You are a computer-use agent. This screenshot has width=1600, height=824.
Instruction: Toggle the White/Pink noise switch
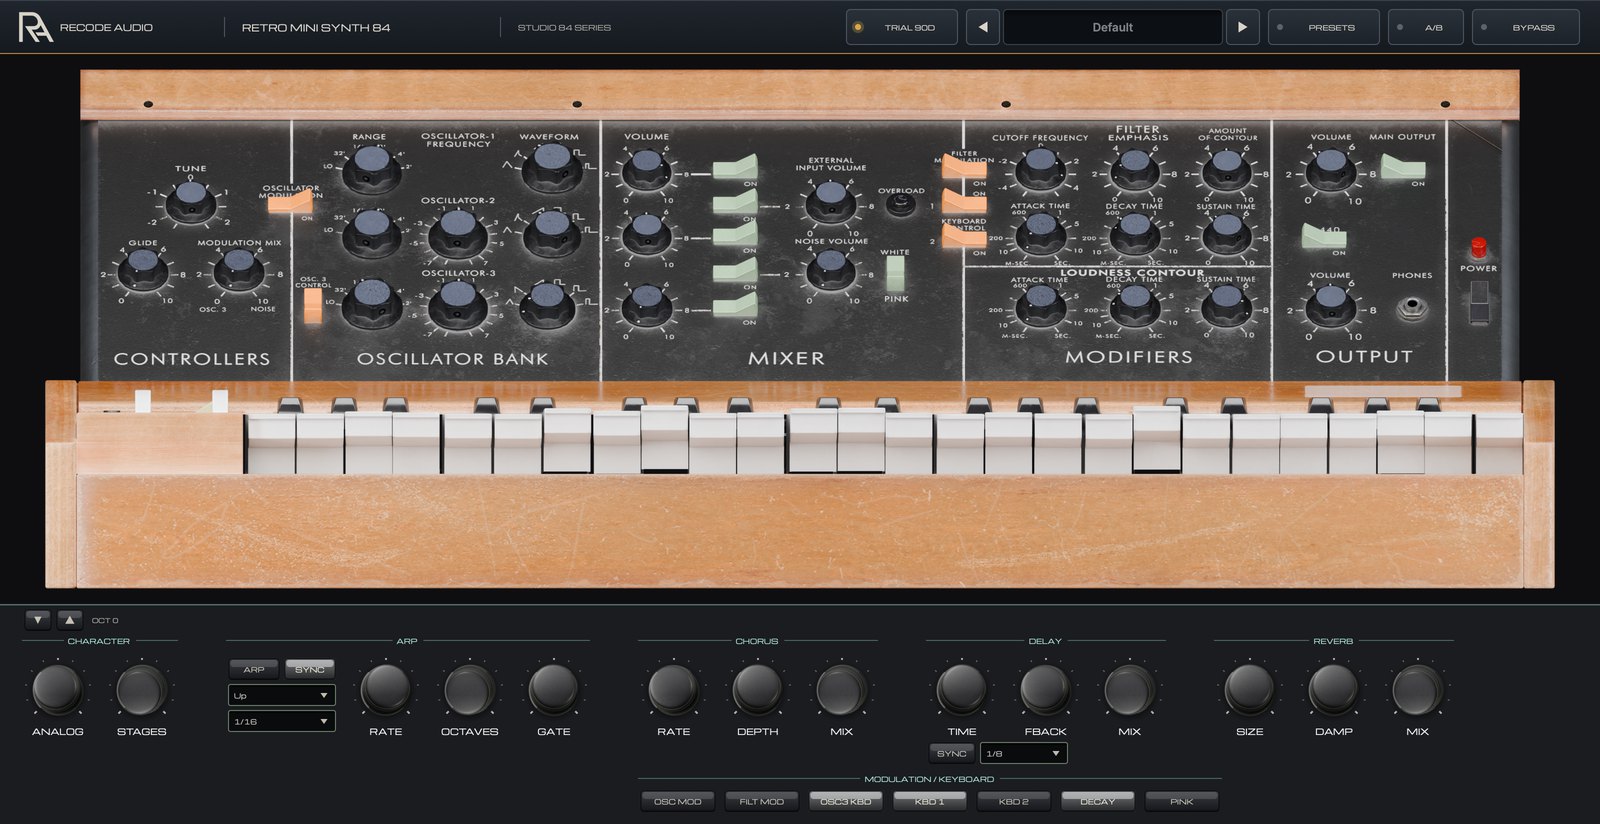click(895, 273)
